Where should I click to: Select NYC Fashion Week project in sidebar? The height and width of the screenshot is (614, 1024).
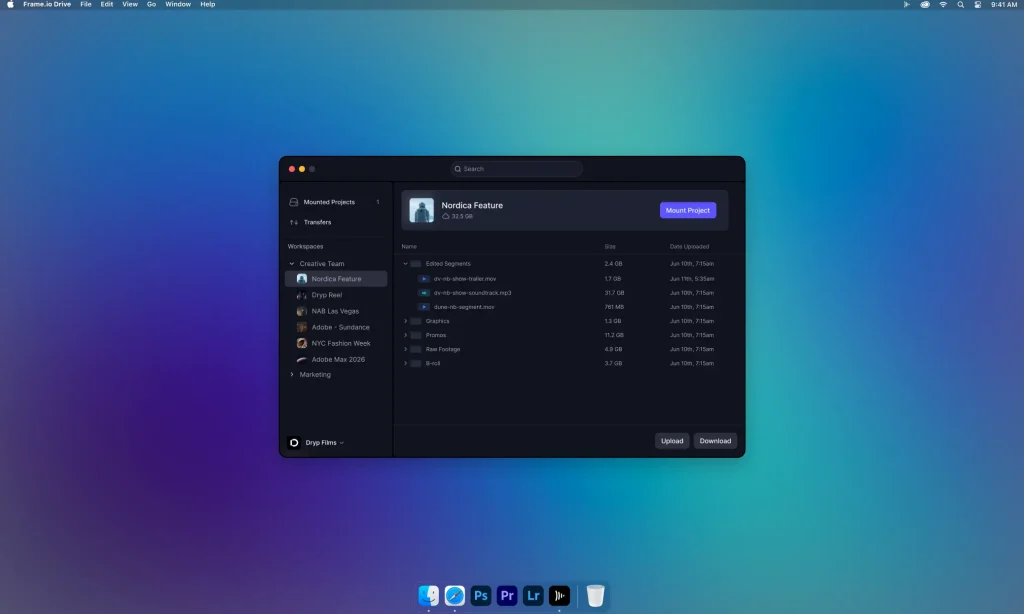[340, 343]
